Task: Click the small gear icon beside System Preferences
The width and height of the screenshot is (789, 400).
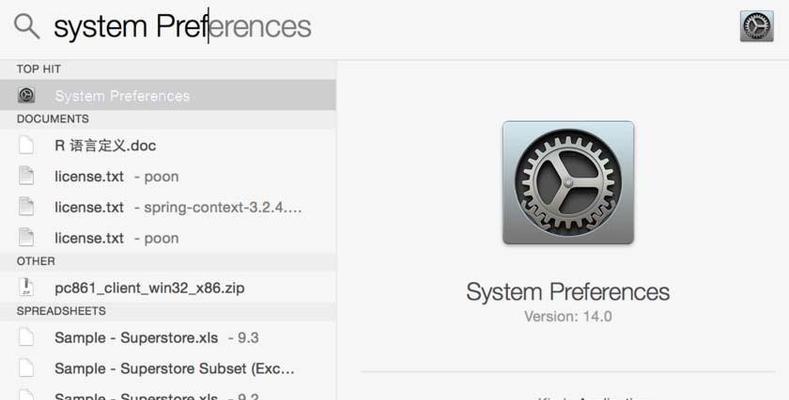Action: (26, 95)
